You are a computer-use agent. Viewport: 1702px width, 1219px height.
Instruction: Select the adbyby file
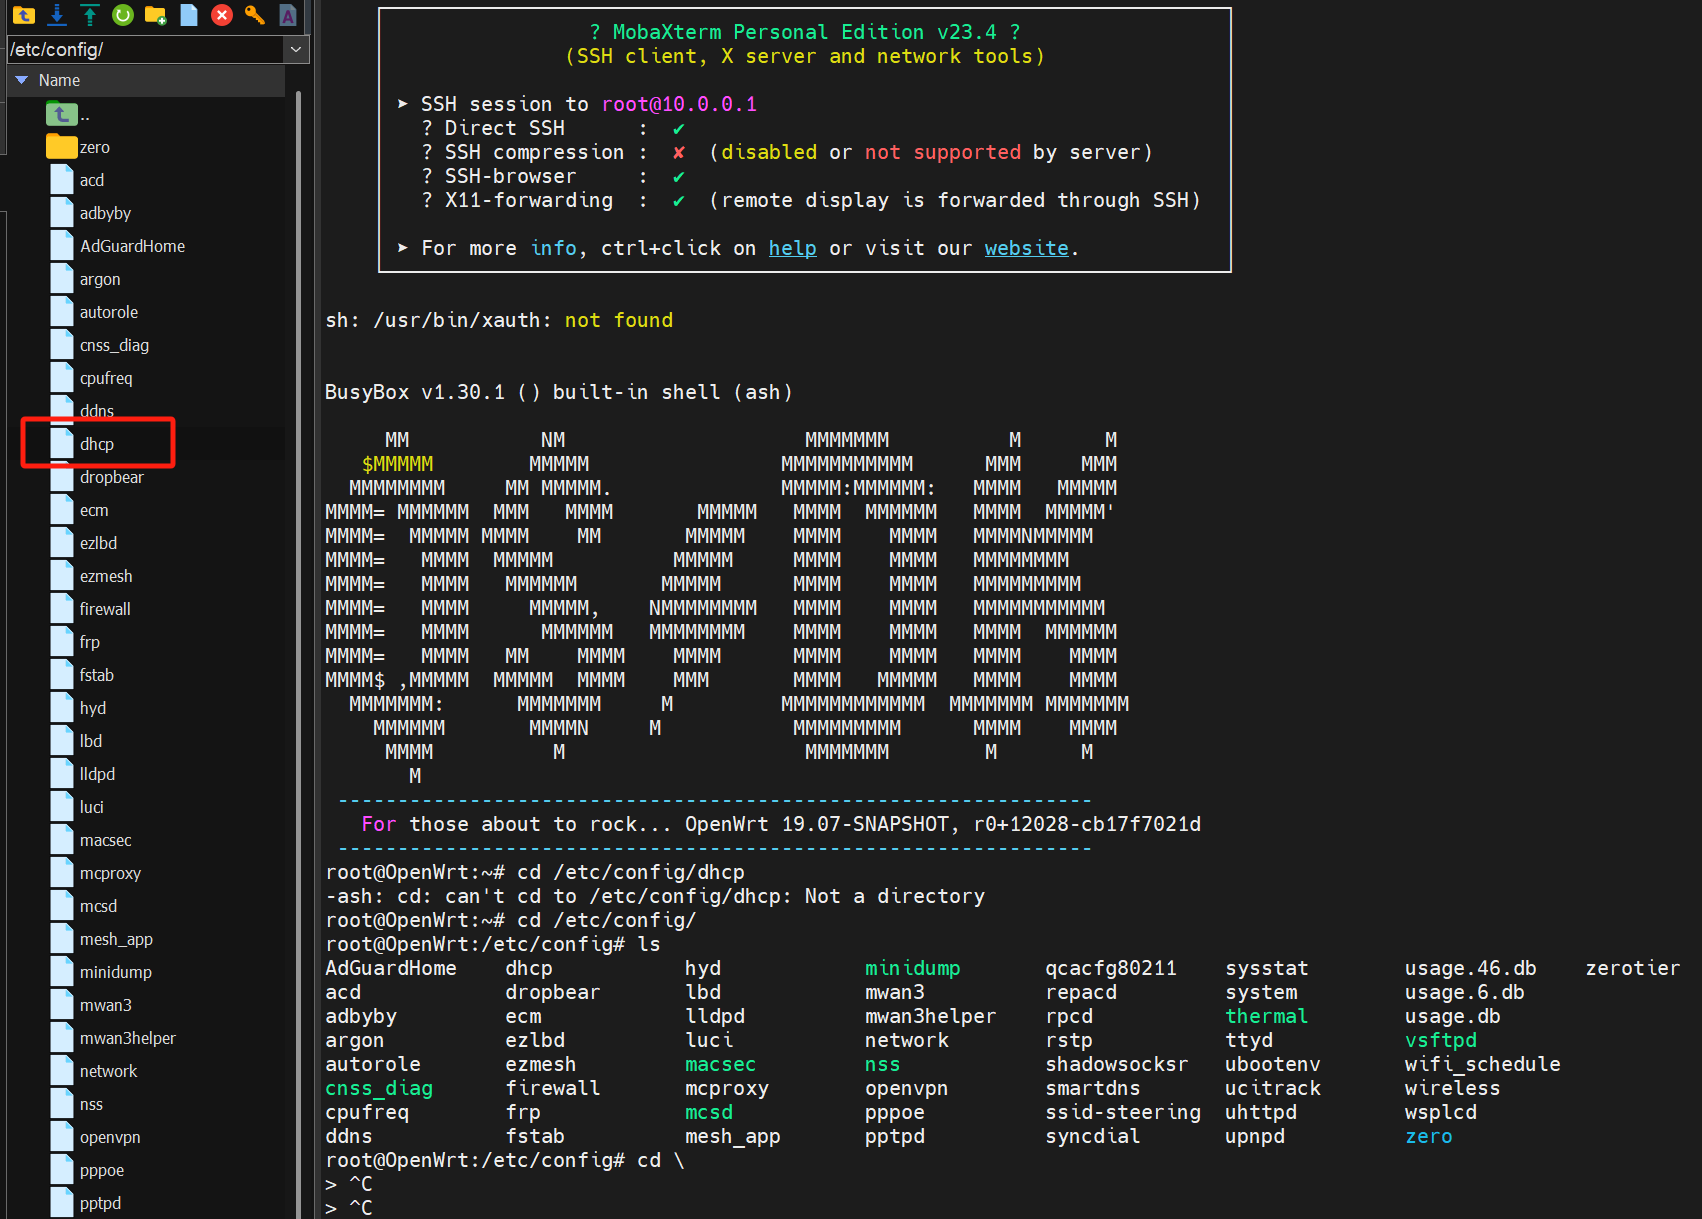point(91,213)
